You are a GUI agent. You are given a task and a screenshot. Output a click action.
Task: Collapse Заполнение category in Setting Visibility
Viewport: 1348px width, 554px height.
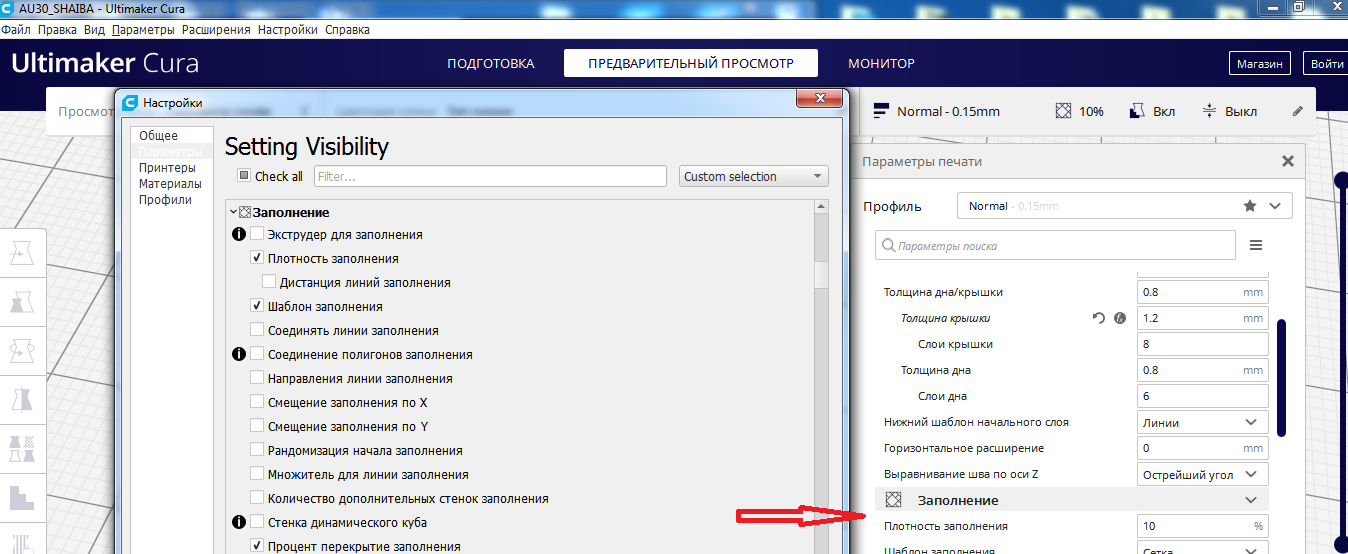coord(233,212)
